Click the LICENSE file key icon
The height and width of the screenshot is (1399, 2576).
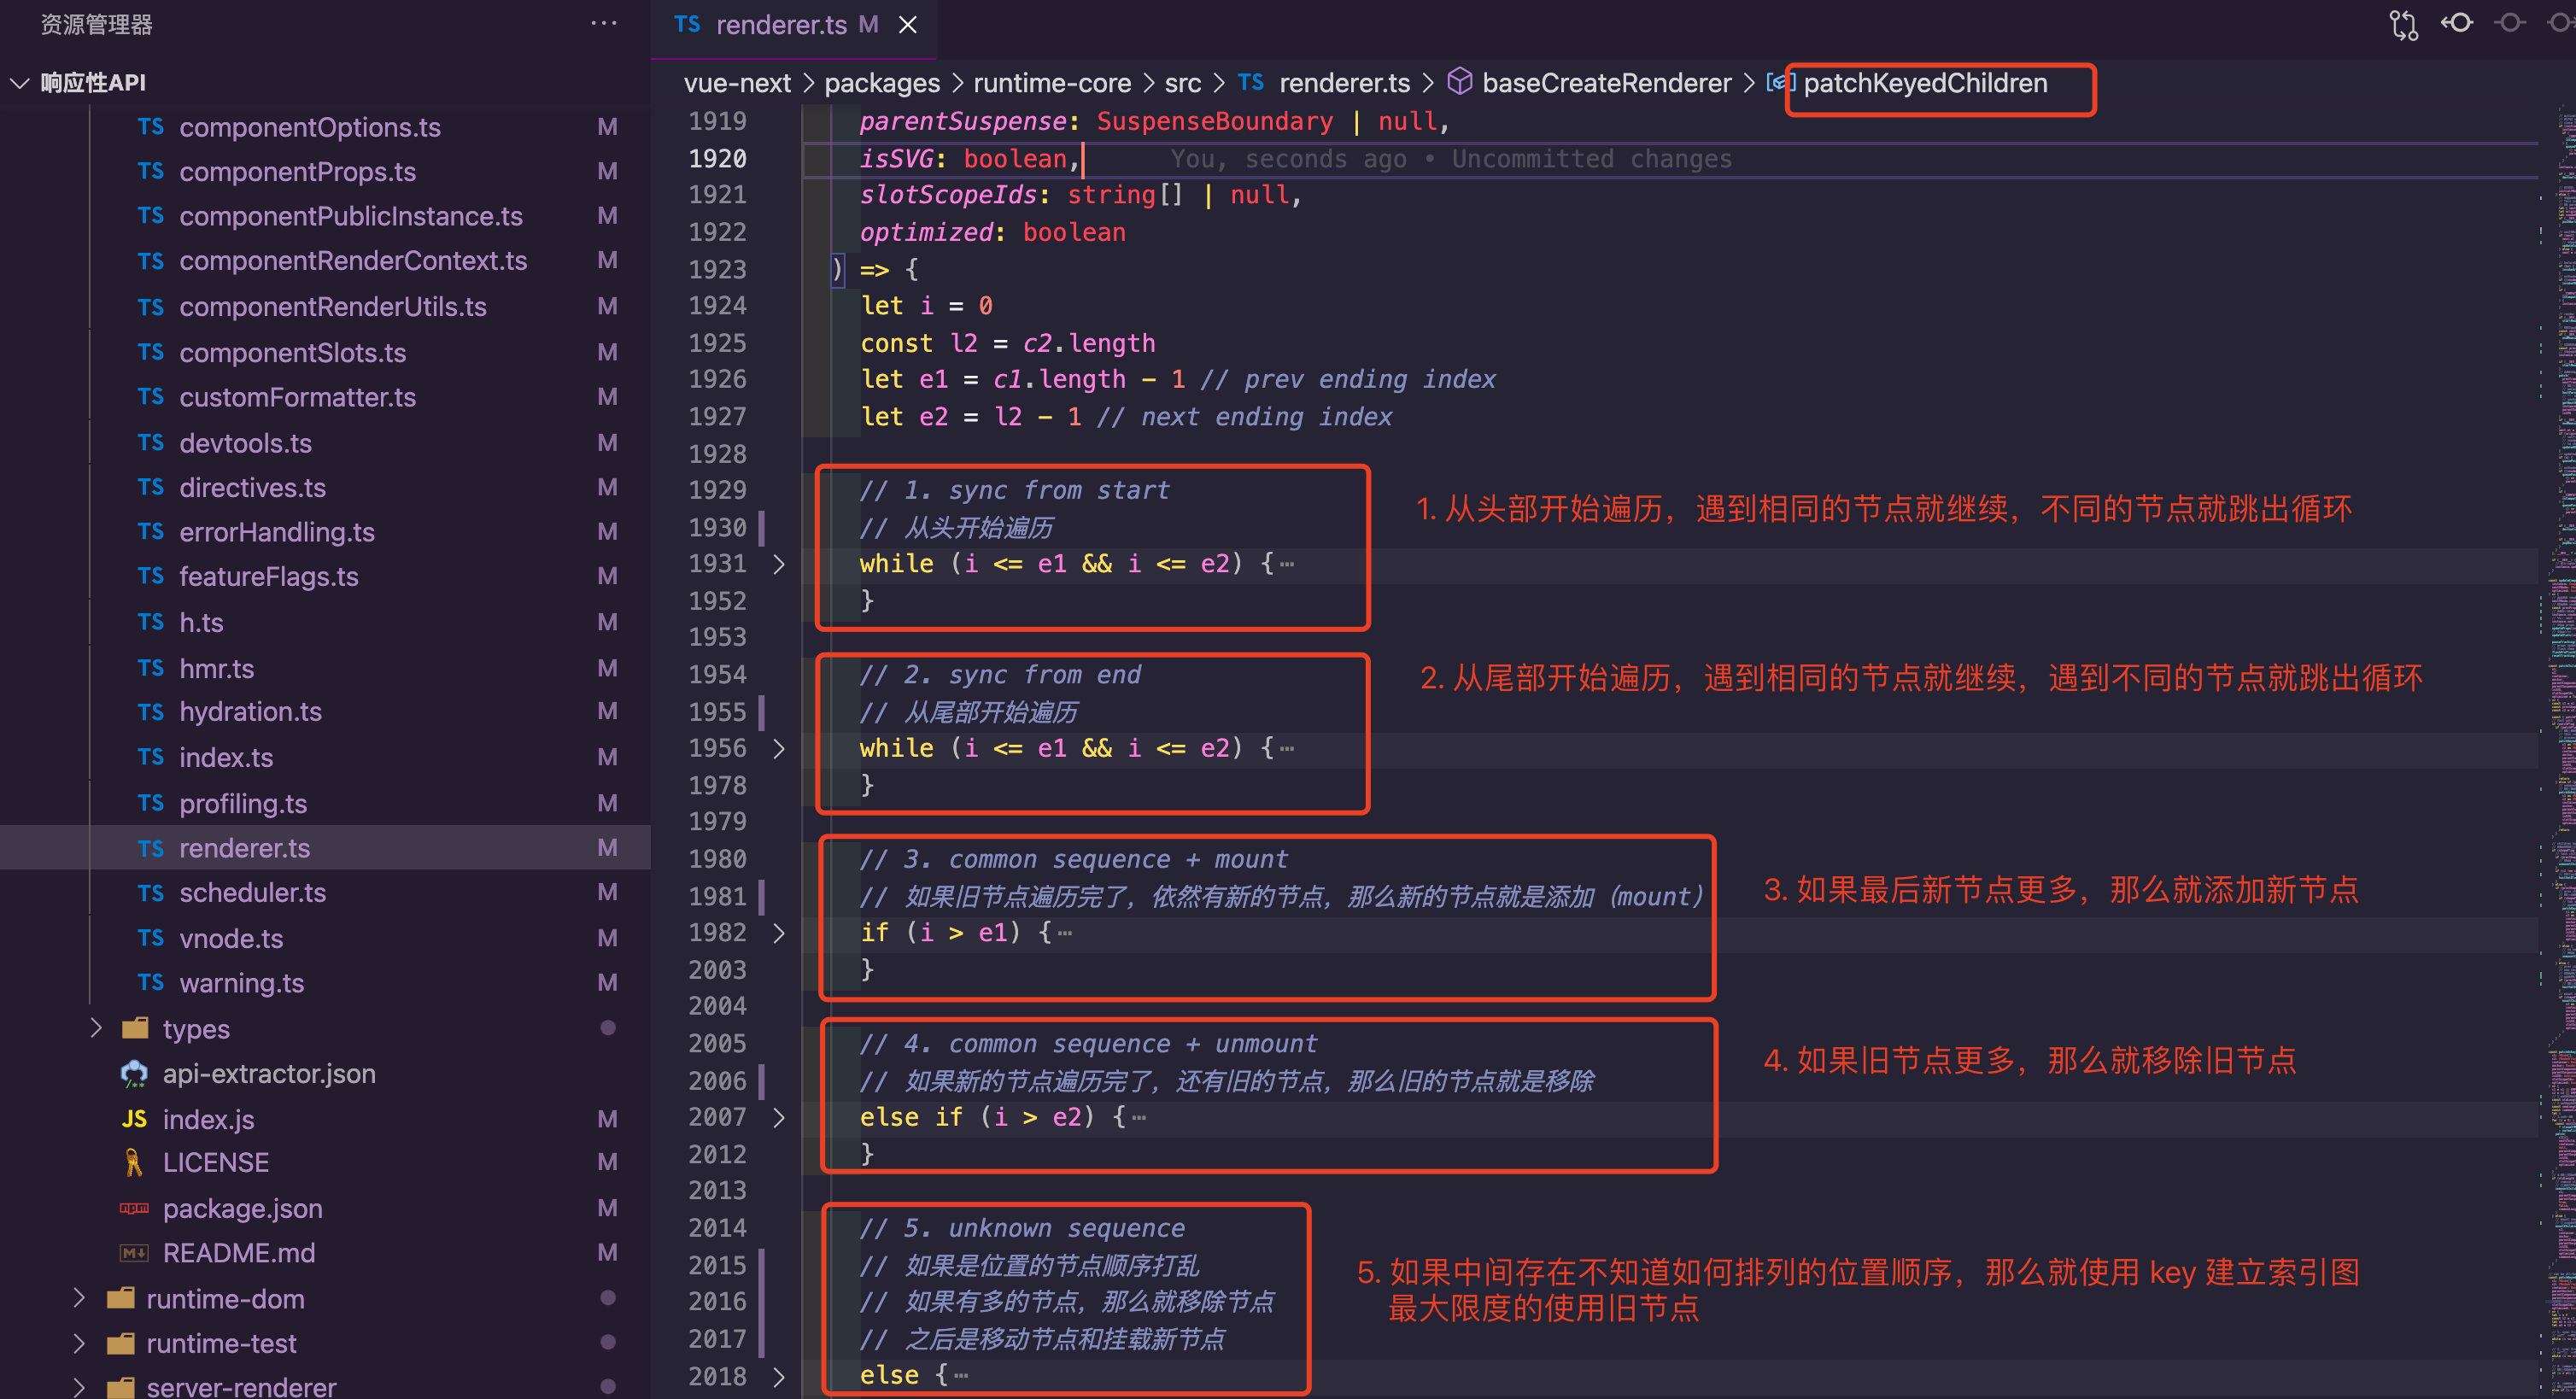coord(134,1163)
